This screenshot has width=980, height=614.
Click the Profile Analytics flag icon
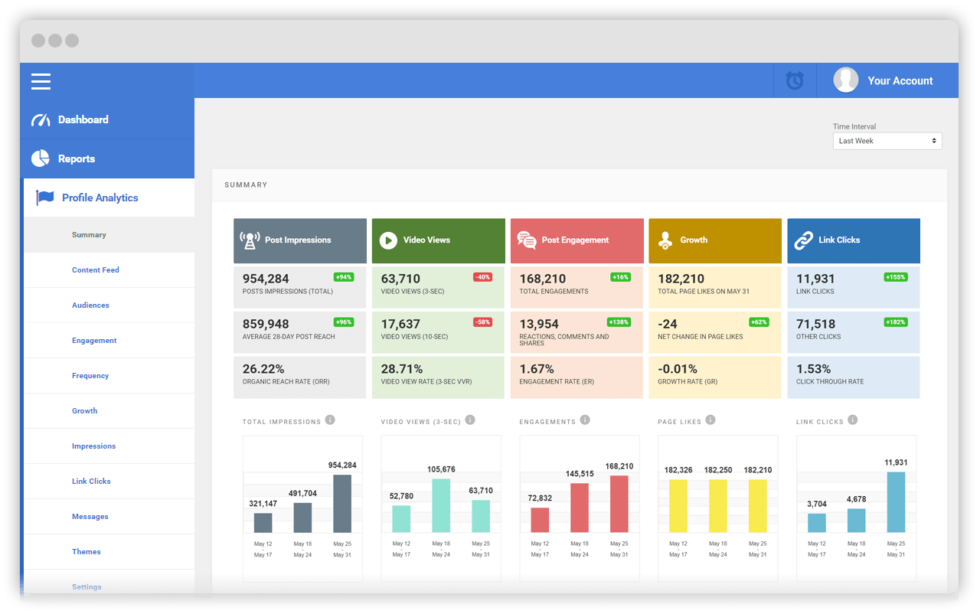pyautogui.click(x=44, y=197)
